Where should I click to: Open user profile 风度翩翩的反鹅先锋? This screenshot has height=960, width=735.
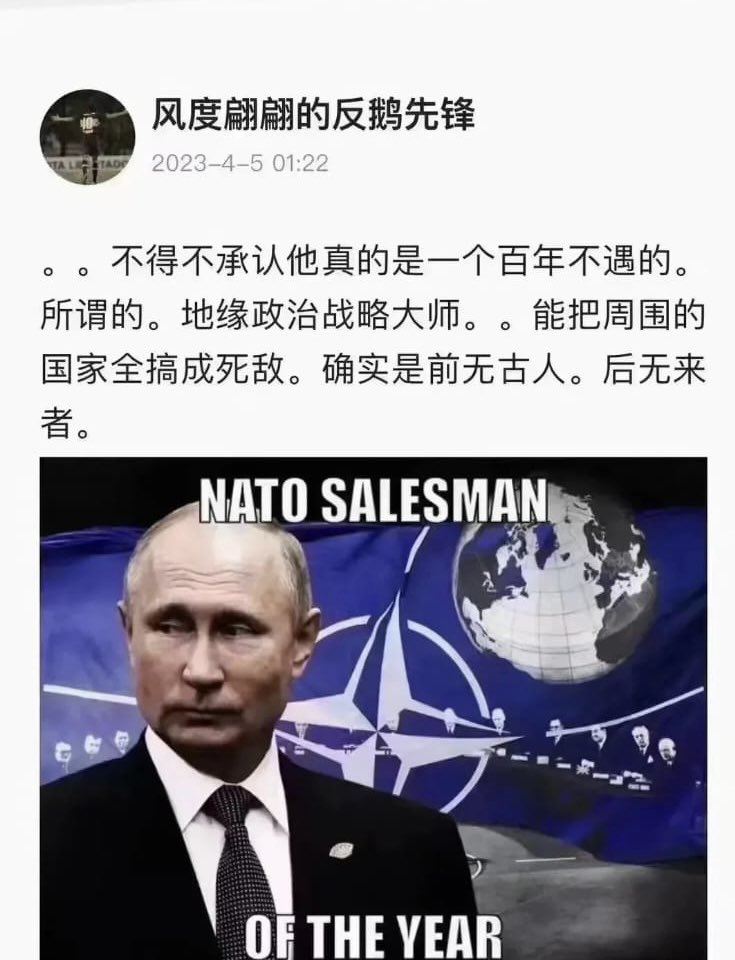click(x=313, y=114)
